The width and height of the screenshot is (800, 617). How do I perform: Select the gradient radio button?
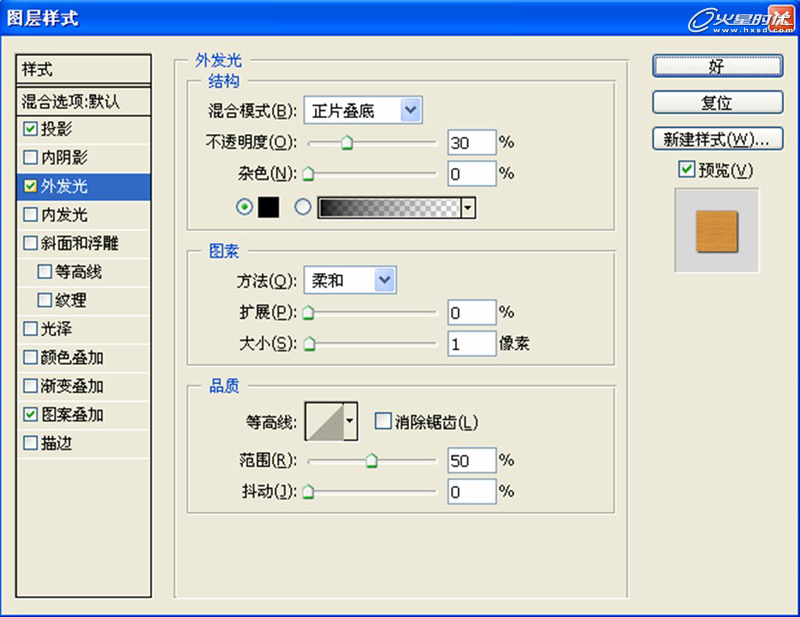[x=303, y=207]
